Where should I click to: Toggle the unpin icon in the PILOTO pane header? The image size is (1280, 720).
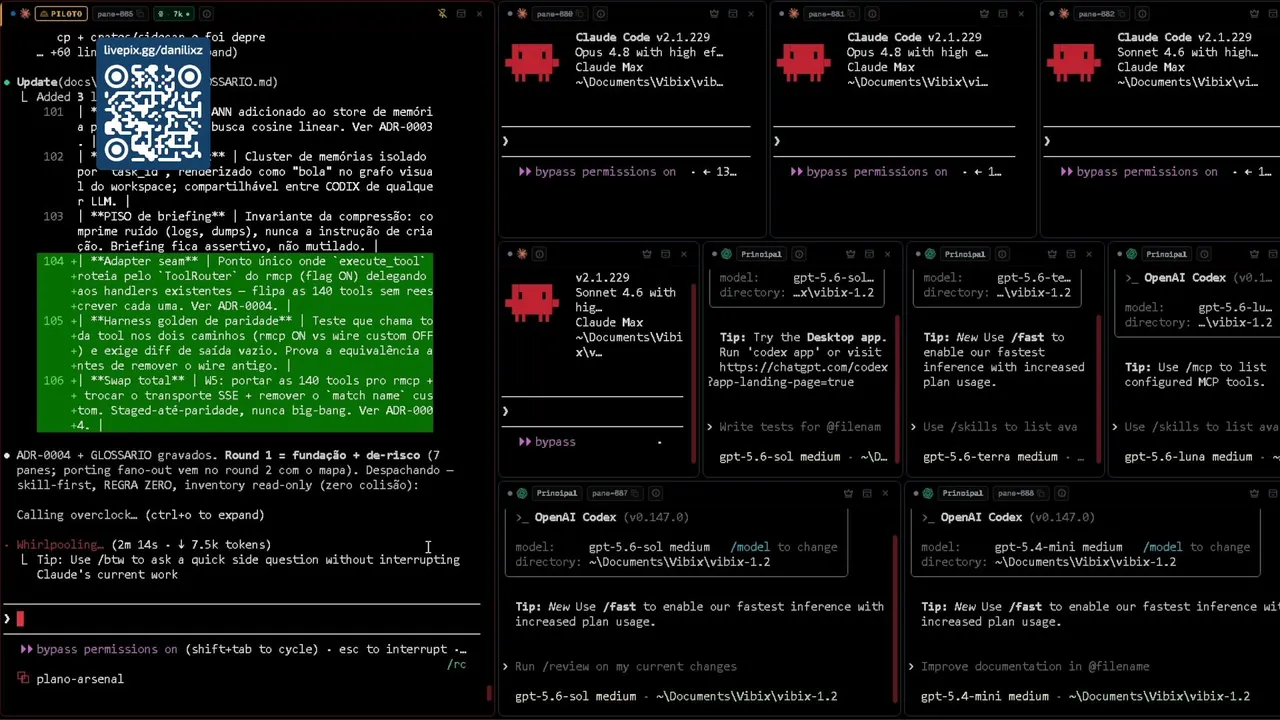point(442,14)
